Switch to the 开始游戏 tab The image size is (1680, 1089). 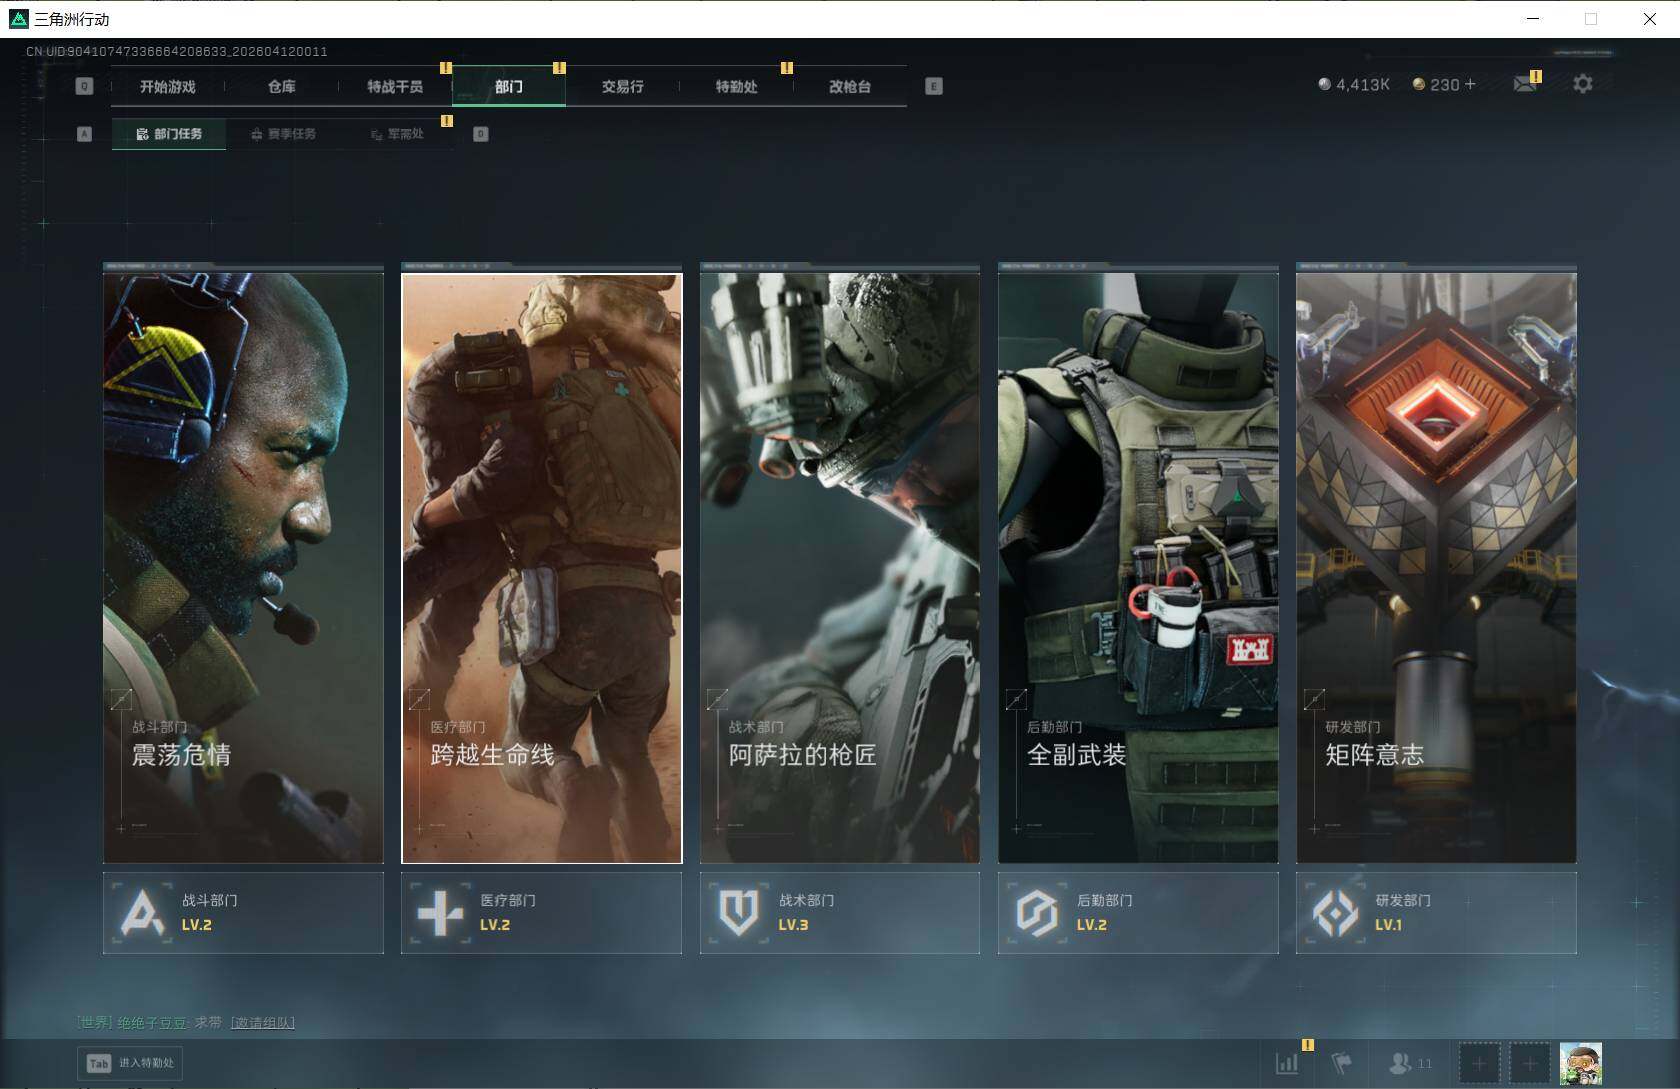click(x=168, y=86)
